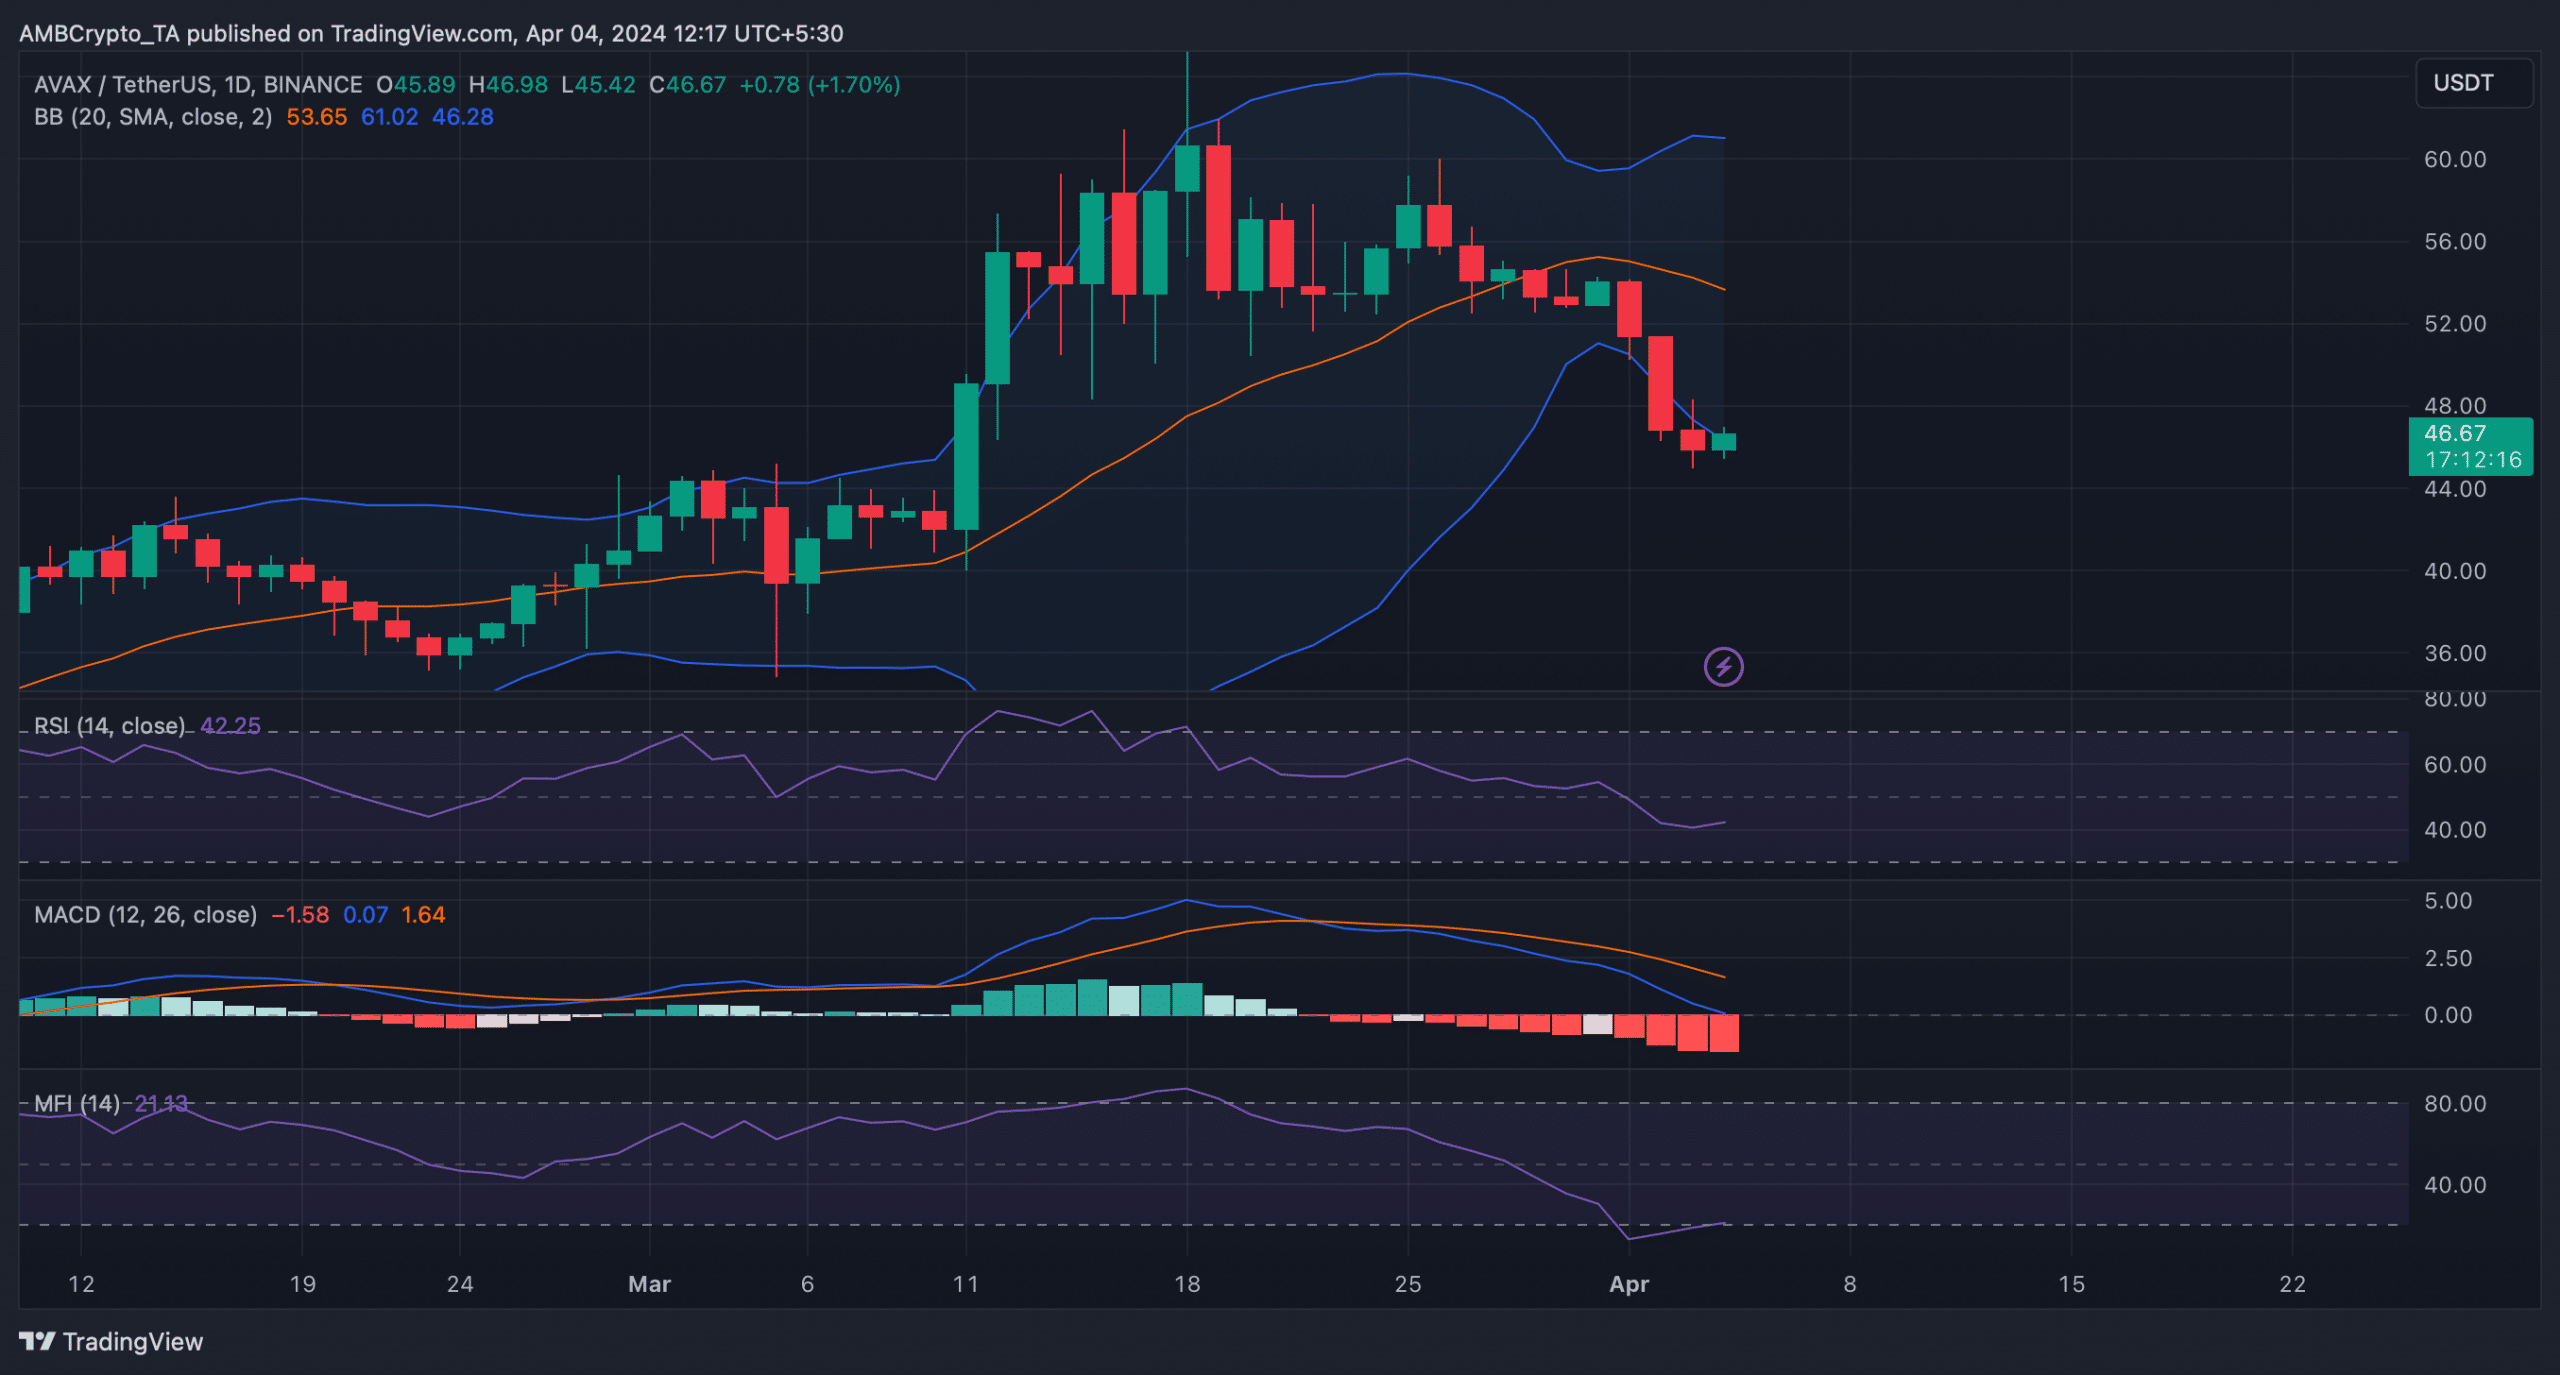The width and height of the screenshot is (2560, 1375).
Task: Open the USDT currency selector
Action: point(2474,83)
